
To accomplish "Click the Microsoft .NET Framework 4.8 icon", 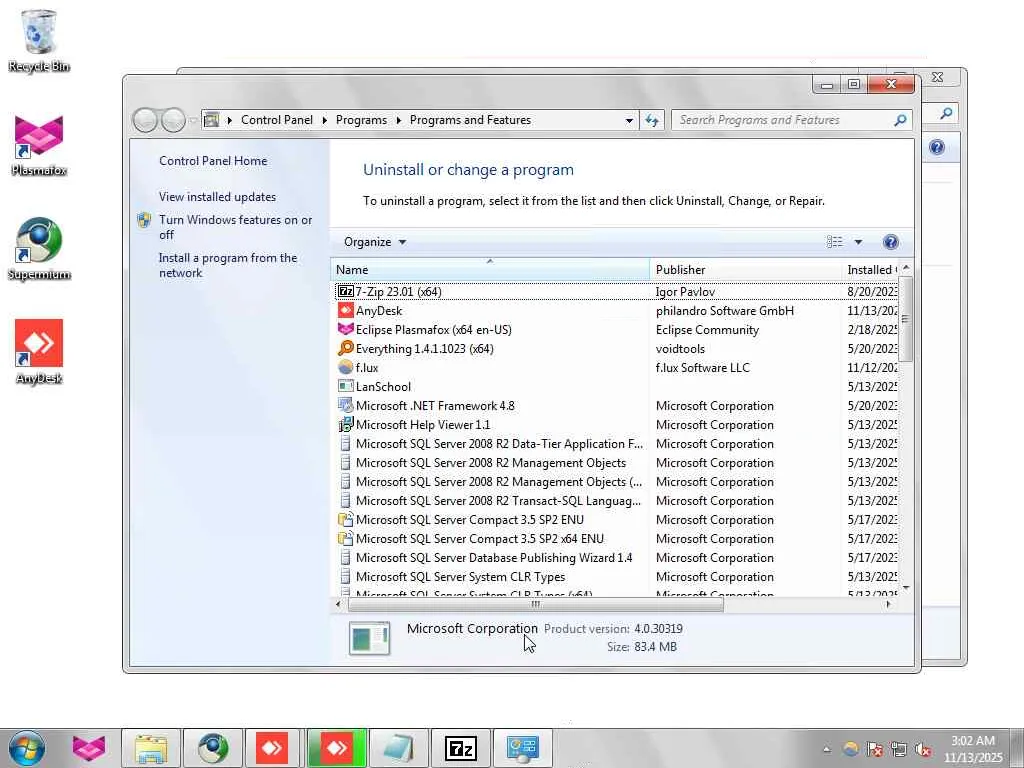I will [x=345, y=406].
